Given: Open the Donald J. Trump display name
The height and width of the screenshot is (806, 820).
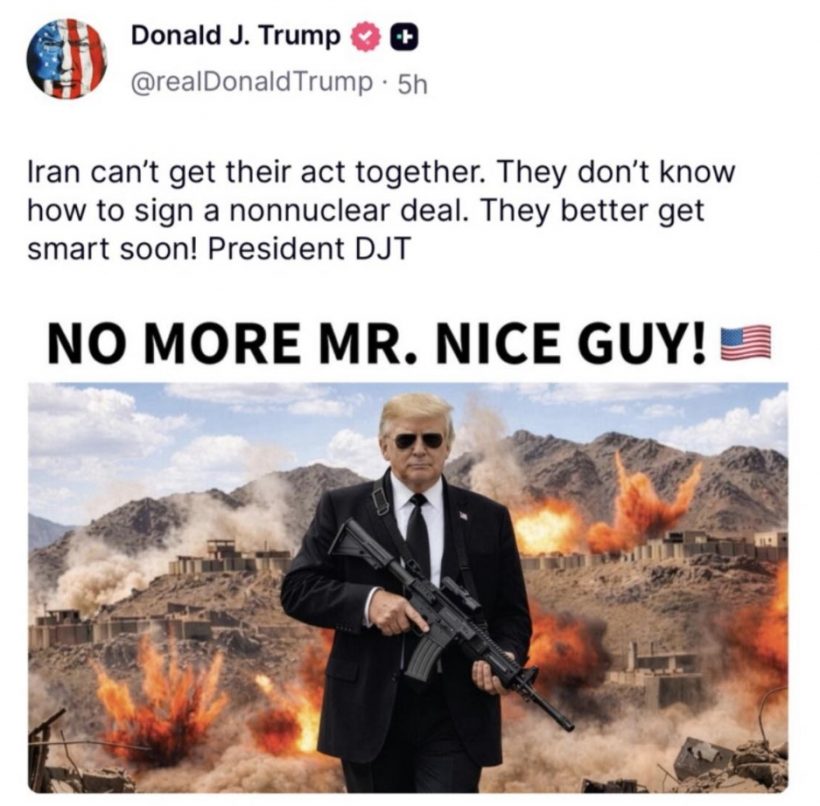Looking at the screenshot, I should 235,36.
